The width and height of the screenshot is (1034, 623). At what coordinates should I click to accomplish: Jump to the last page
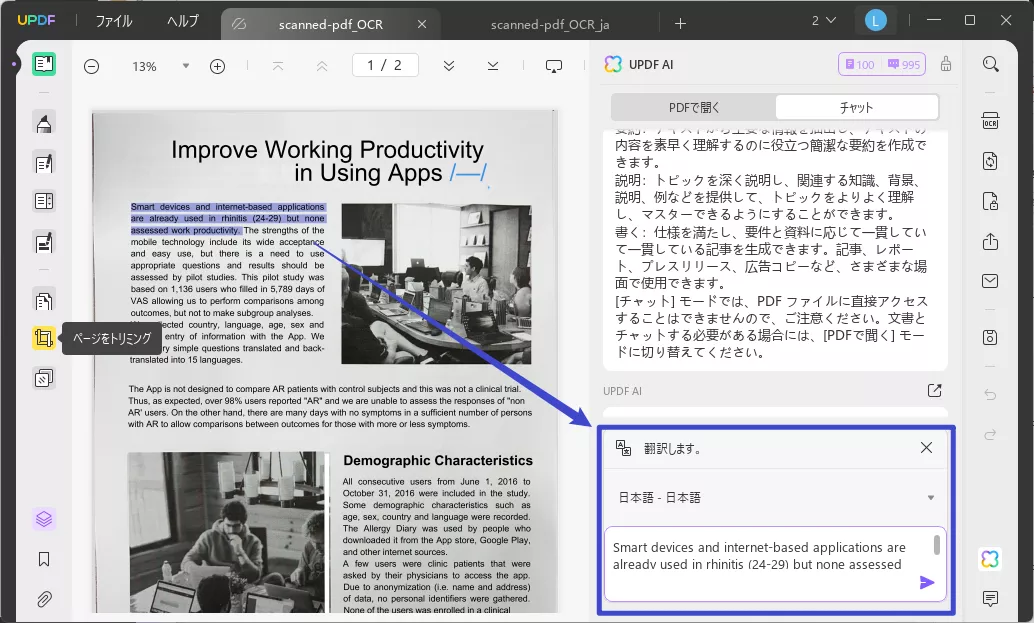click(x=493, y=66)
